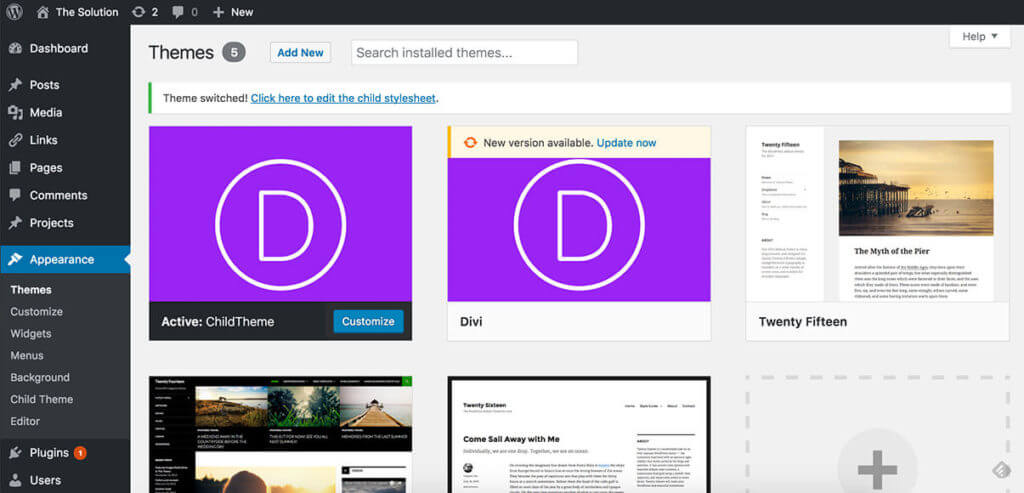Click the Add New button
Image resolution: width=1024 pixels, height=493 pixels.
[300, 52]
